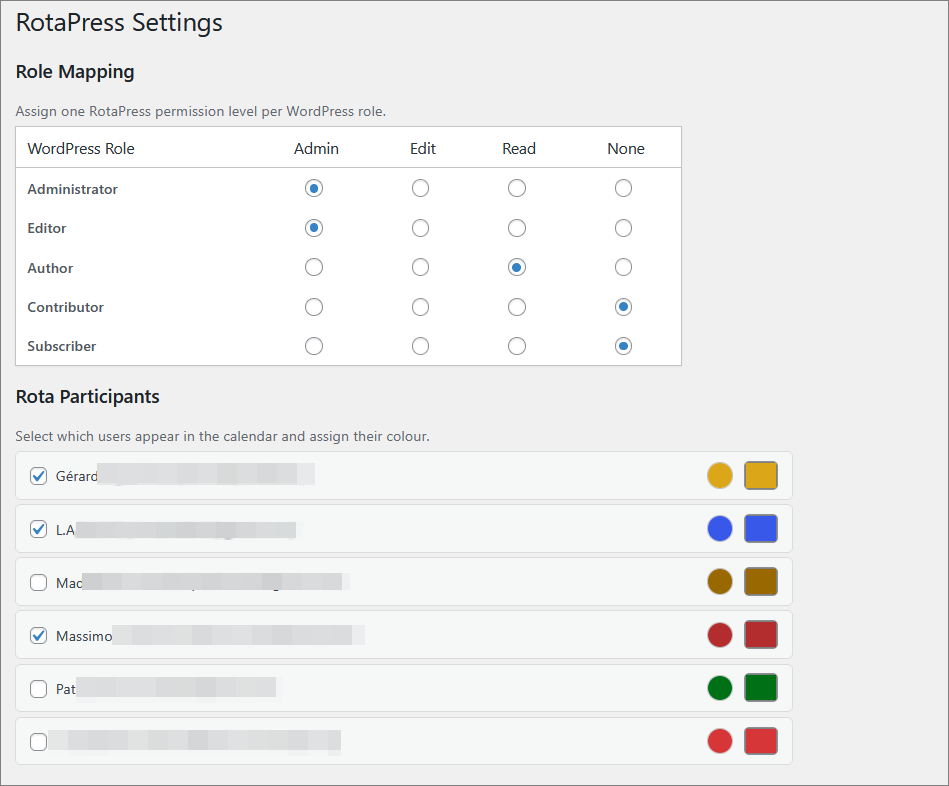Select Admin permission for Subscriber role
949x786 pixels.
pos(314,346)
